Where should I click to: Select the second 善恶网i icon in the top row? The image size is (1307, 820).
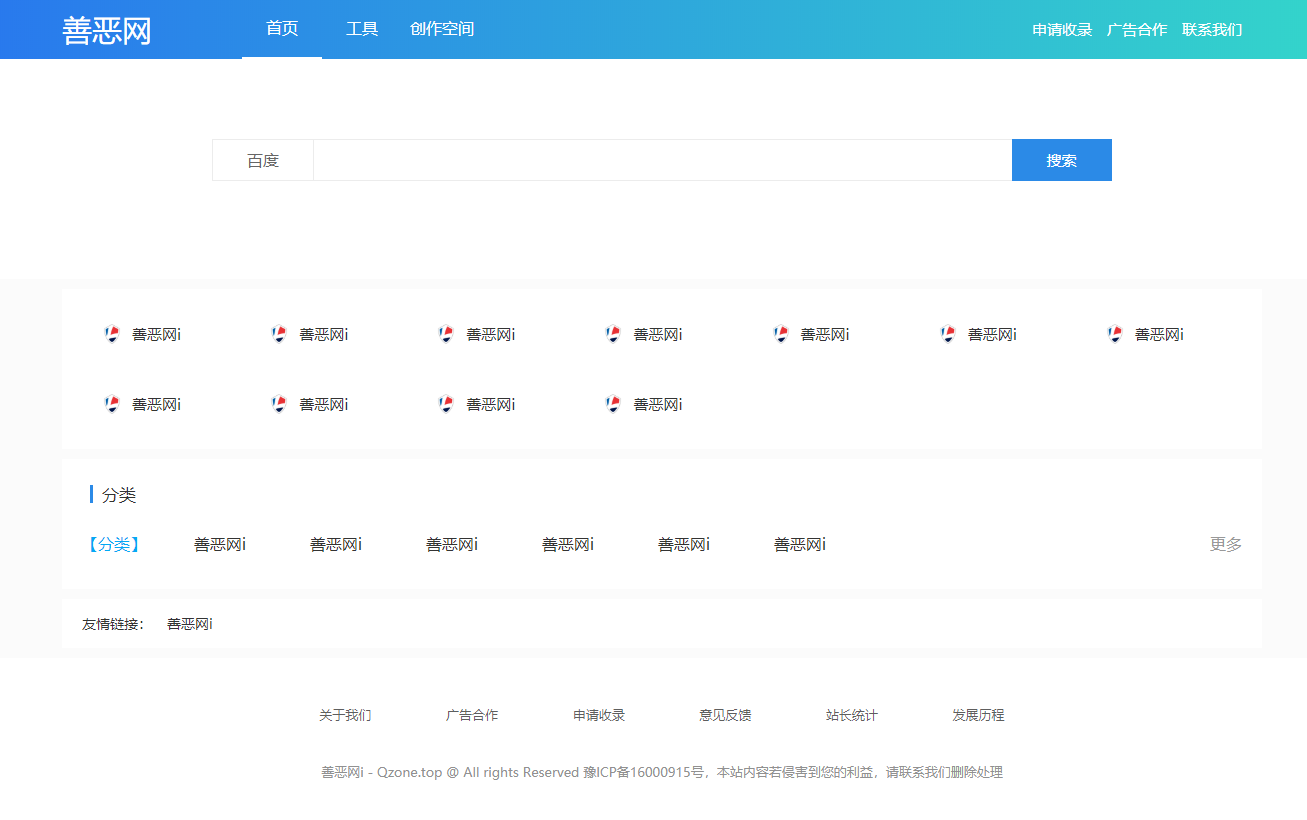tap(312, 334)
